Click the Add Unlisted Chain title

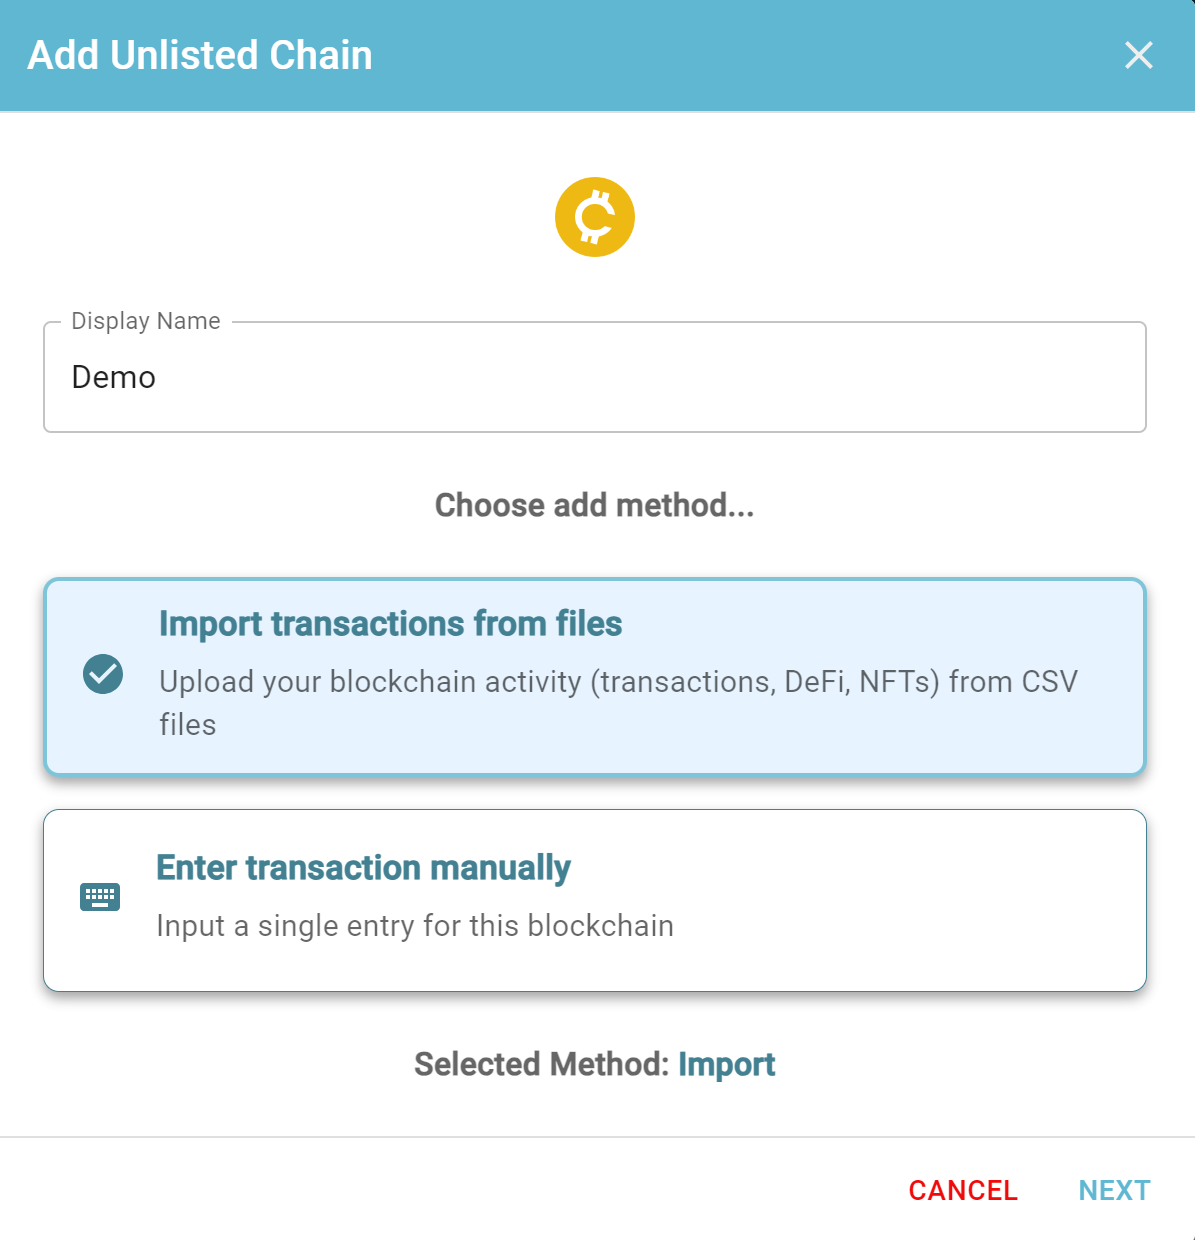200,55
